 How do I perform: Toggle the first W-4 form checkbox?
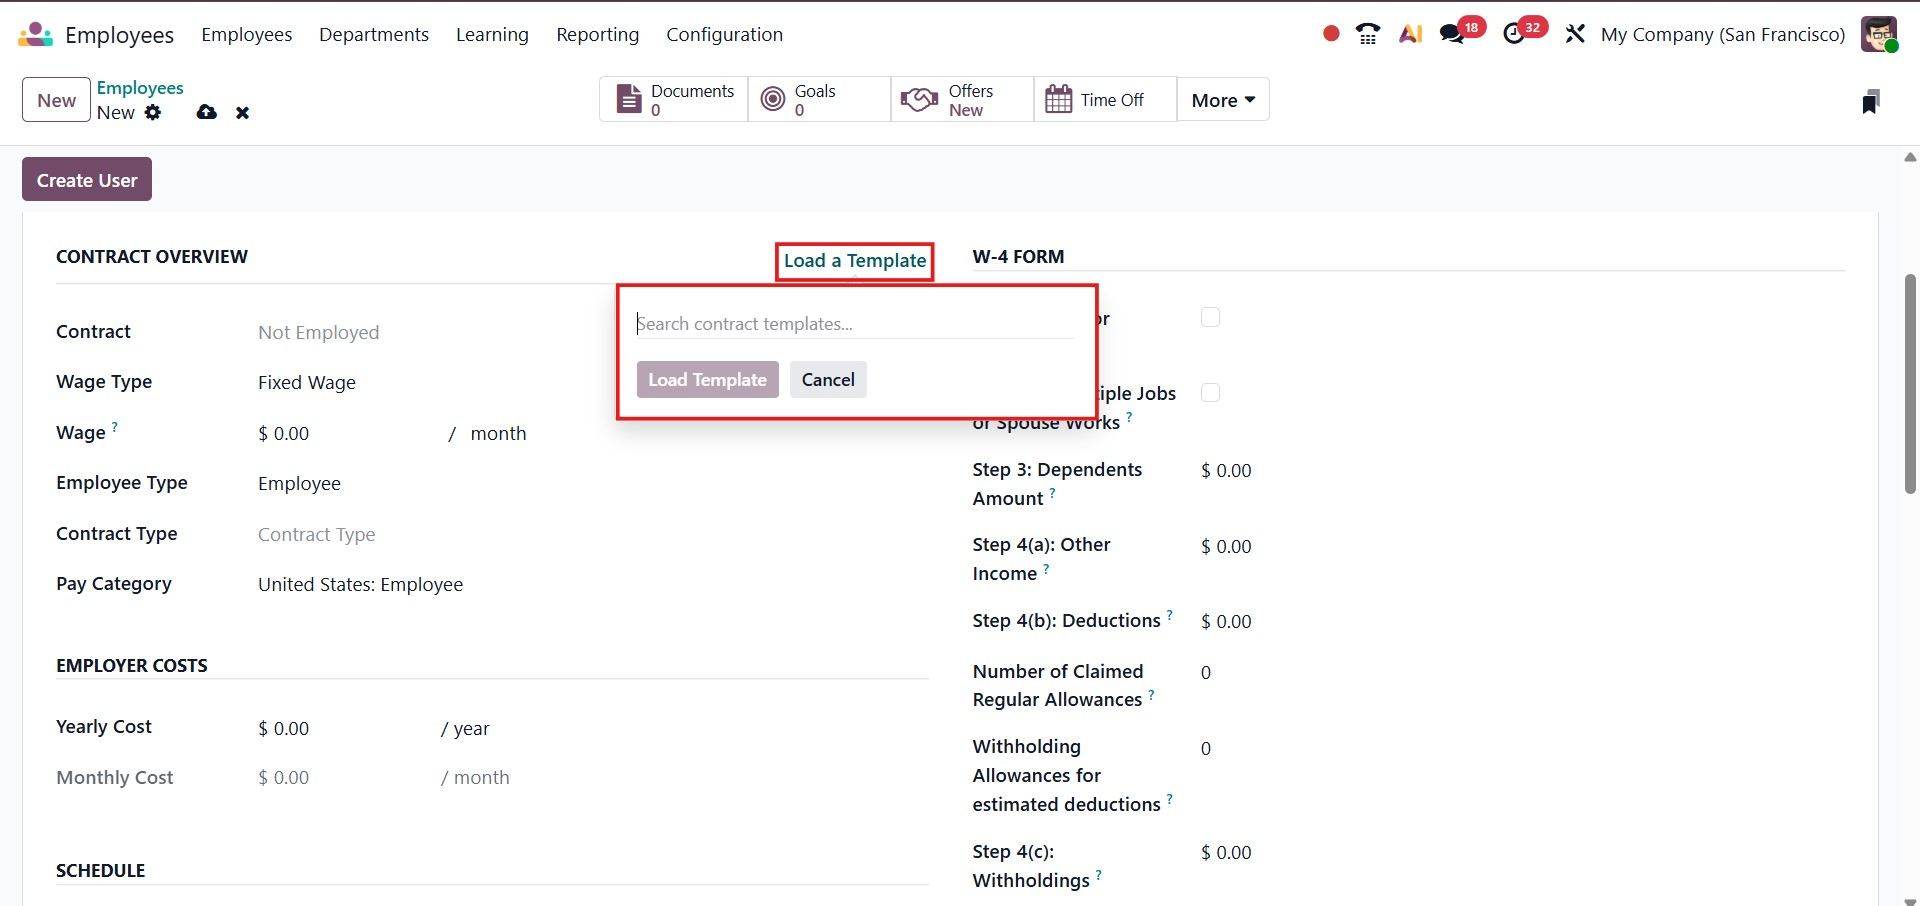pos(1210,317)
